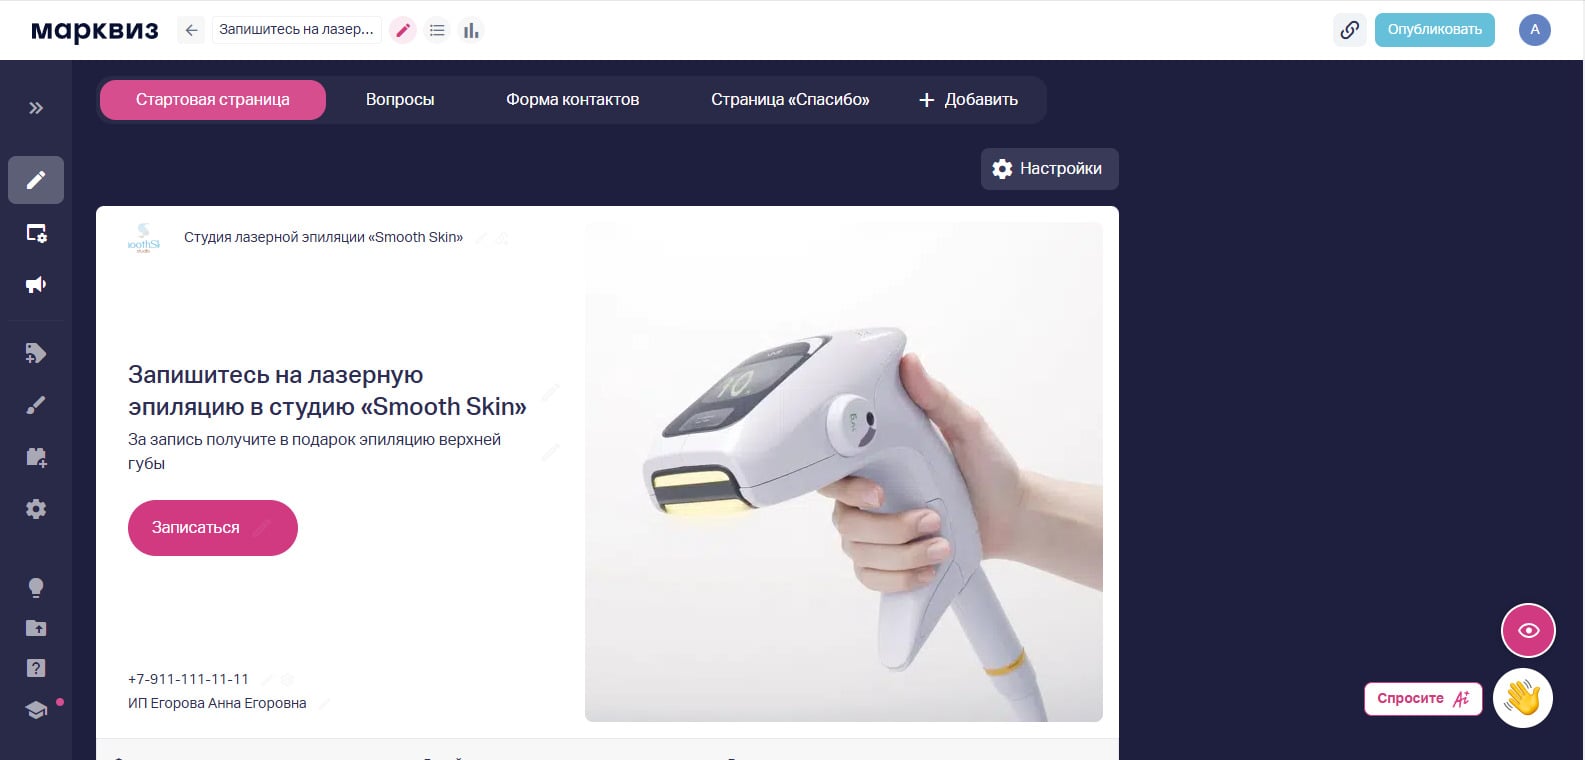Open the paintbrush design section

36,405
